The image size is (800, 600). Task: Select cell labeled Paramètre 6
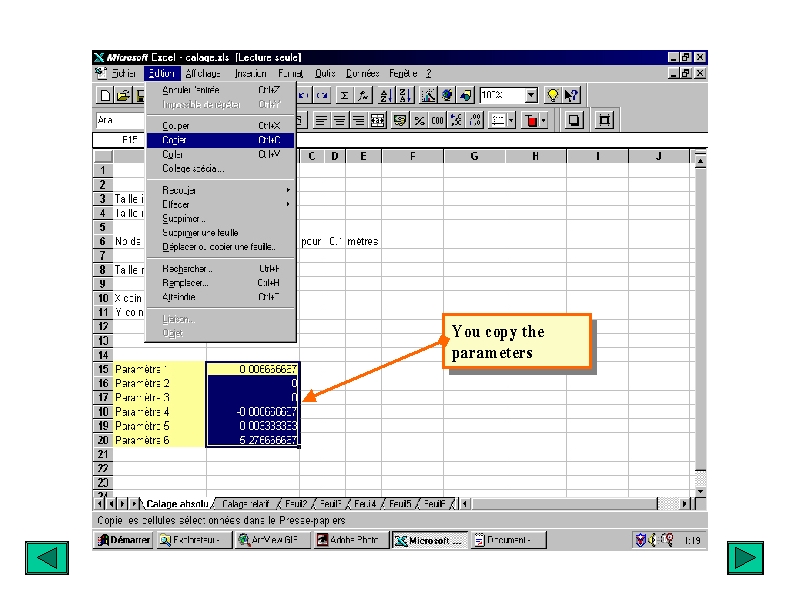160,440
